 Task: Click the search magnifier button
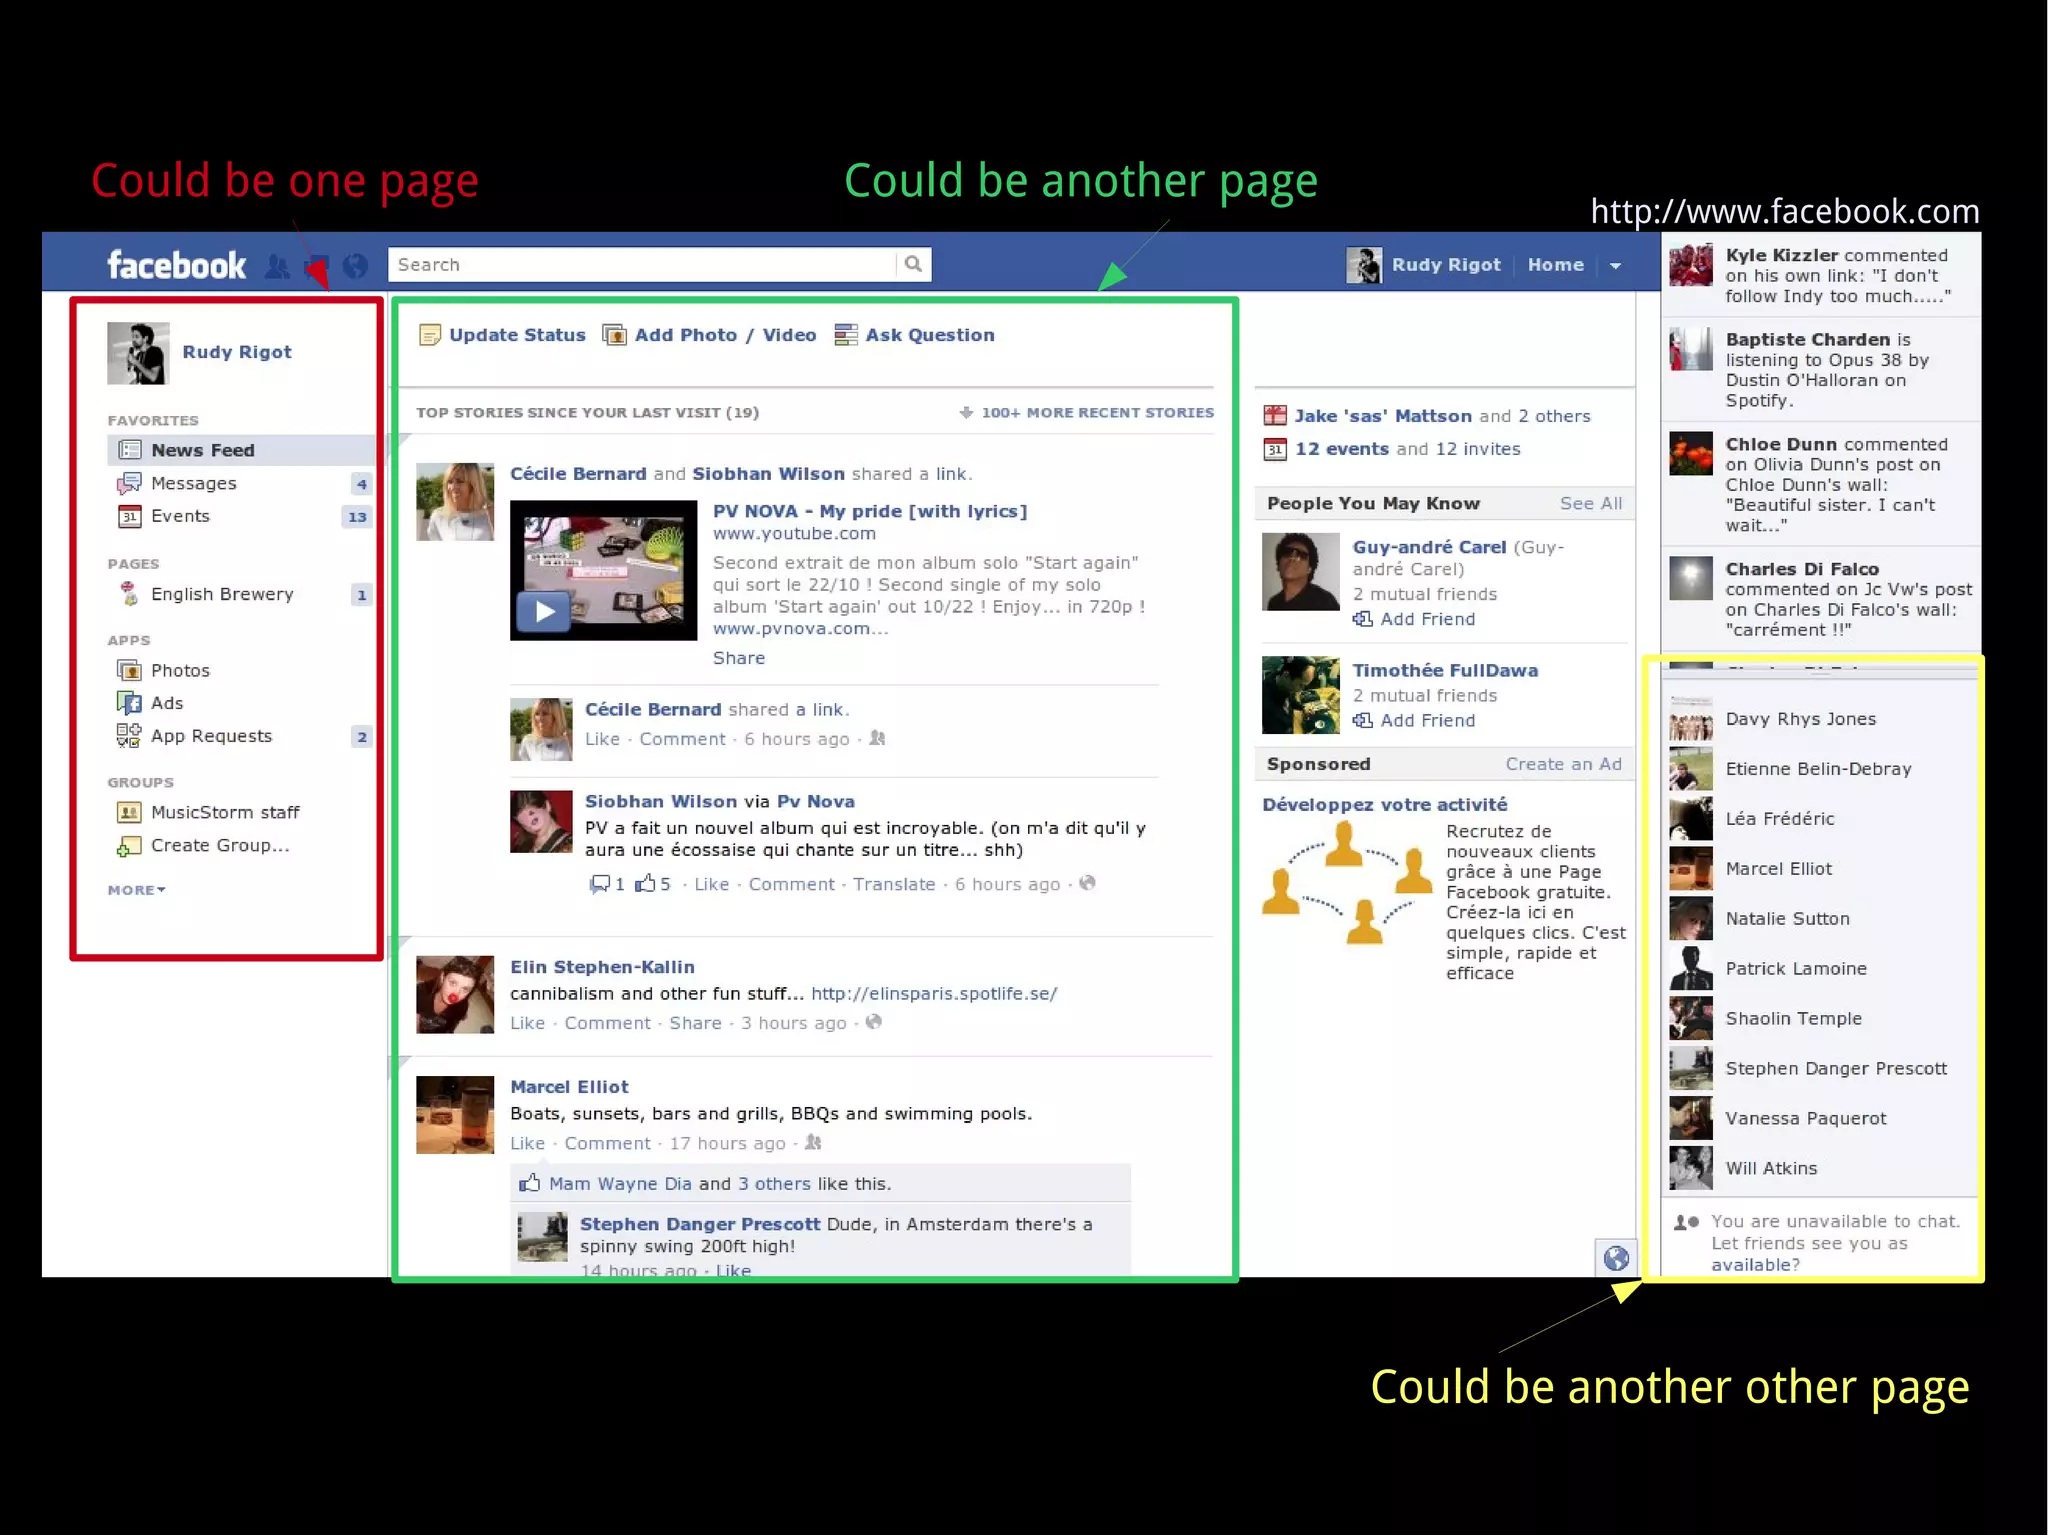pos(913,264)
